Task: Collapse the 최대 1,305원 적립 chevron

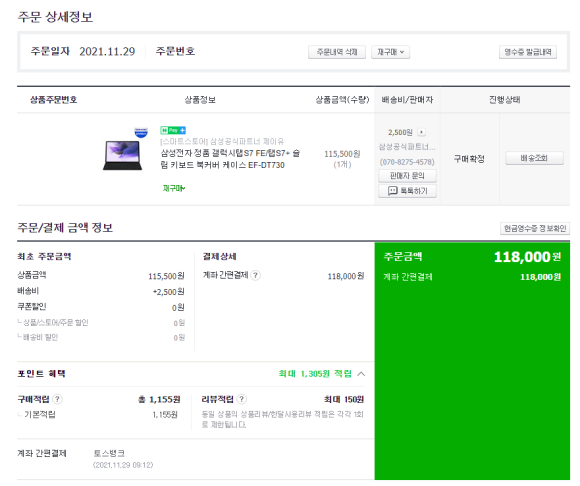Action: point(361,374)
